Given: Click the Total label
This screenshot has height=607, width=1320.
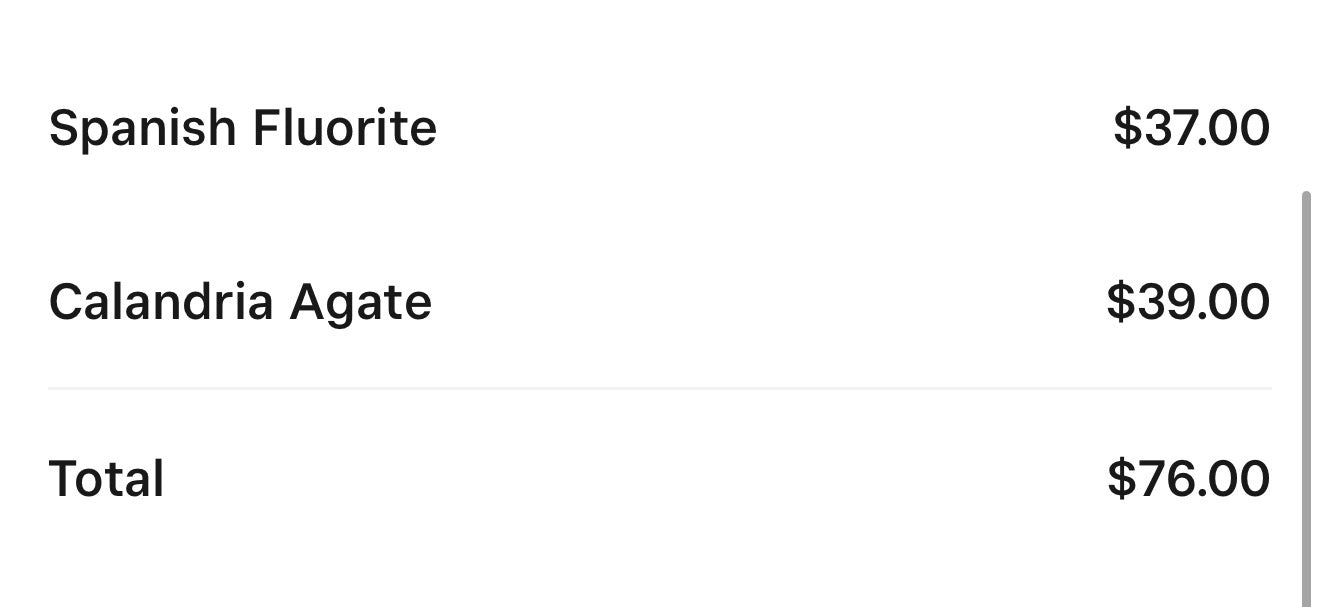Looking at the screenshot, I should (x=106, y=478).
